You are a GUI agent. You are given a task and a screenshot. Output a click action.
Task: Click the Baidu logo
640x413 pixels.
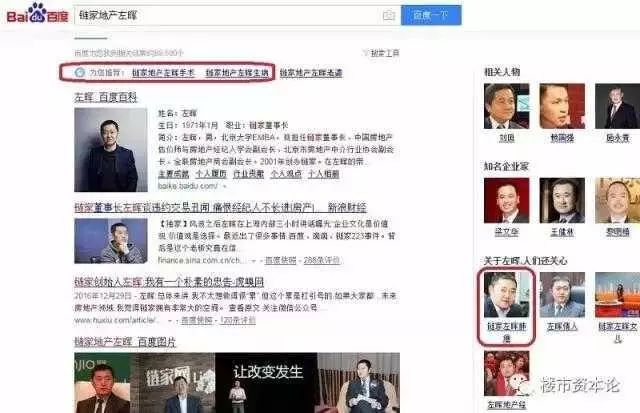coord(38,13)
